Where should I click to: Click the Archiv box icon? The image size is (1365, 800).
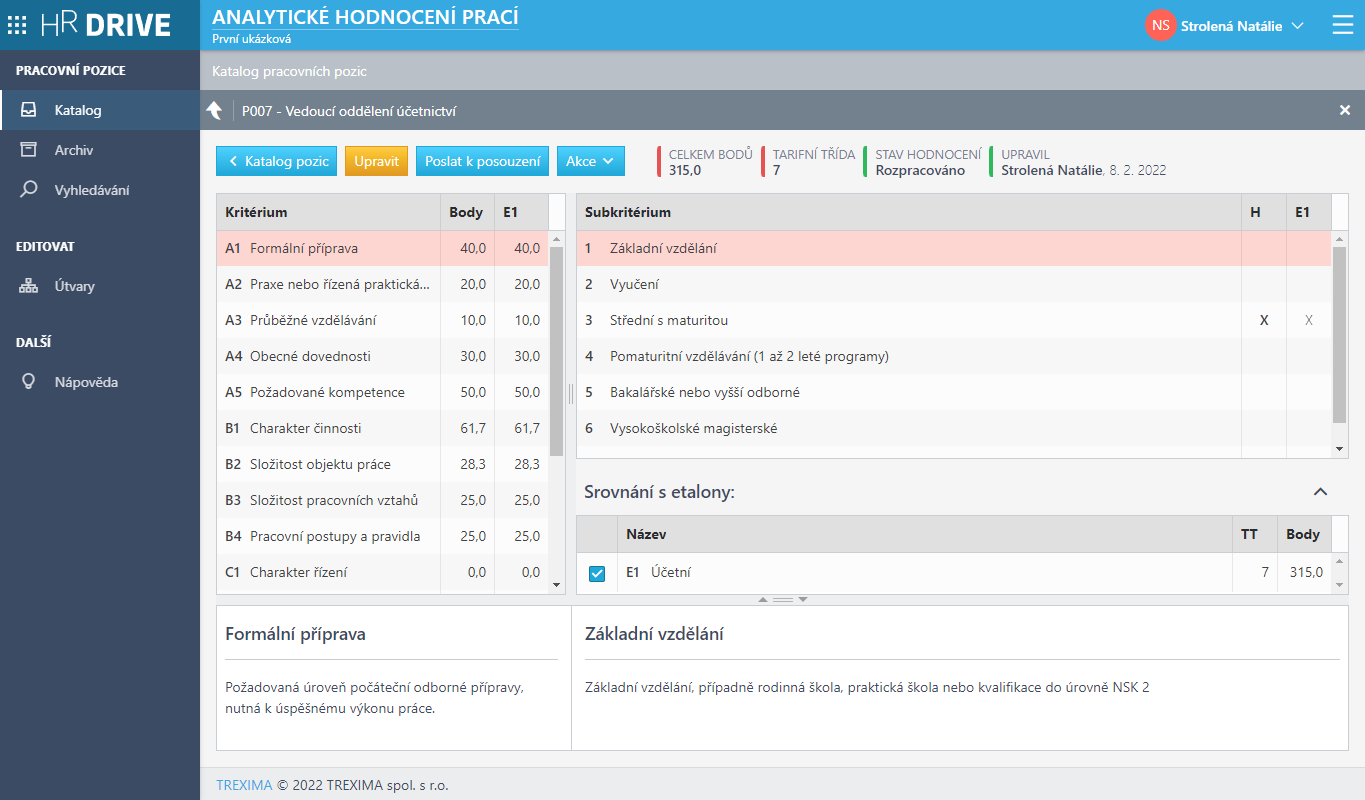coord(29,150)
